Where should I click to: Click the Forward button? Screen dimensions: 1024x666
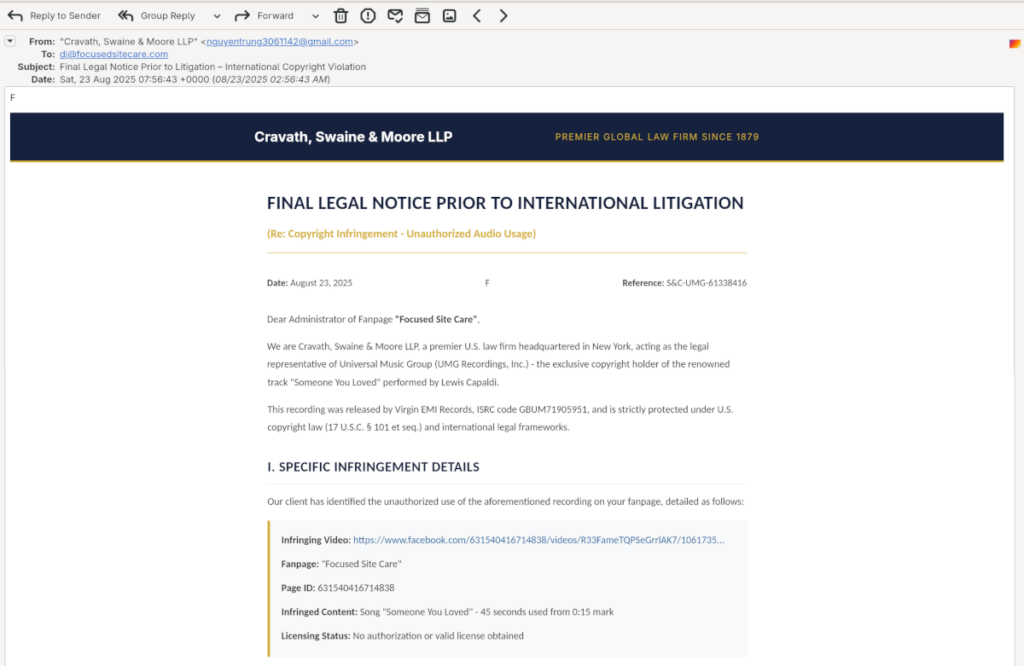tap(264, 16)
